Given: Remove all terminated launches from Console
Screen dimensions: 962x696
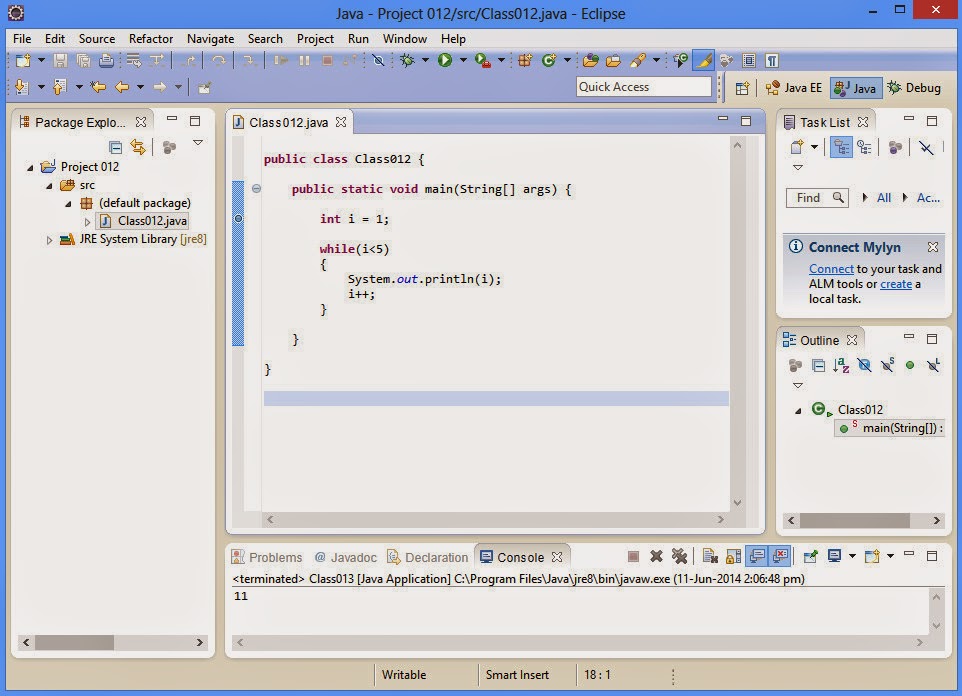Looking at the screenshot, I should [681, 557].
